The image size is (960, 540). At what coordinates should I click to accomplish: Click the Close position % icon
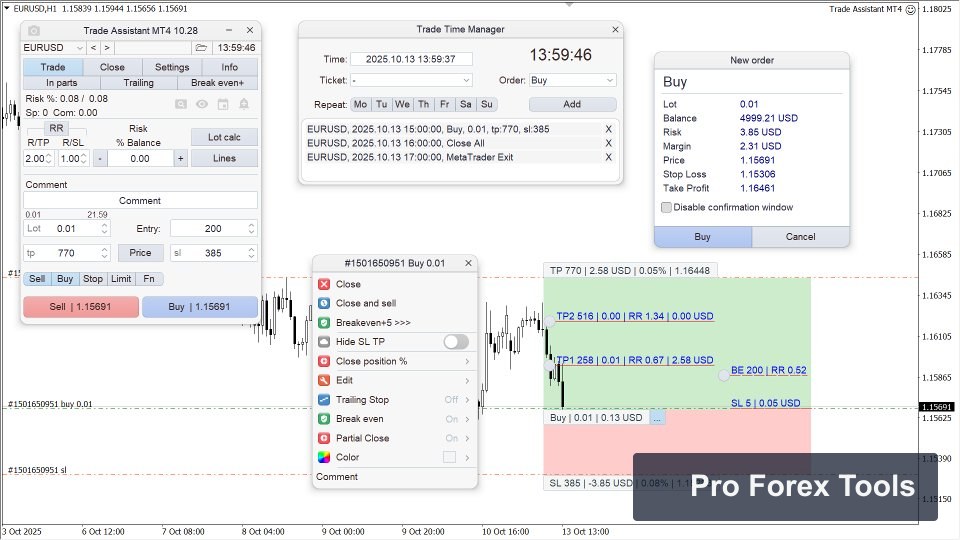(x=324, y=361)
